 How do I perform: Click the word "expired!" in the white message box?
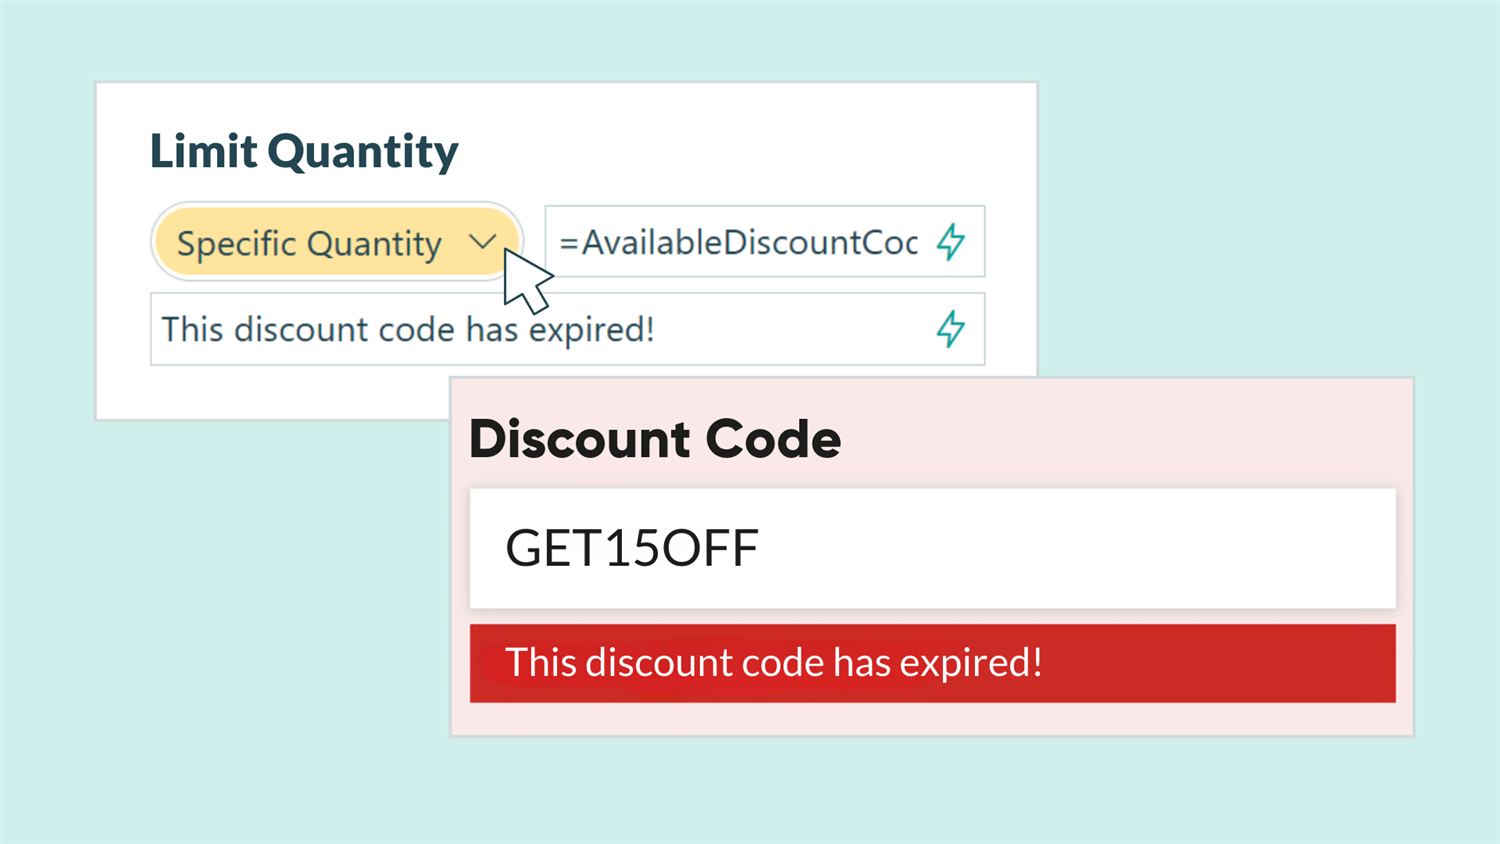(591, 329)
